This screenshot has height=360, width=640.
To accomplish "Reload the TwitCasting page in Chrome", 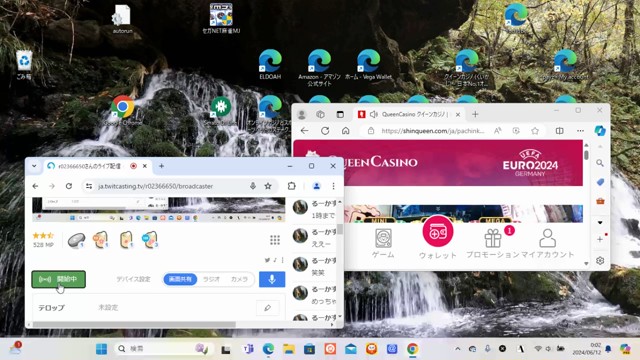I will click(69, 186).
